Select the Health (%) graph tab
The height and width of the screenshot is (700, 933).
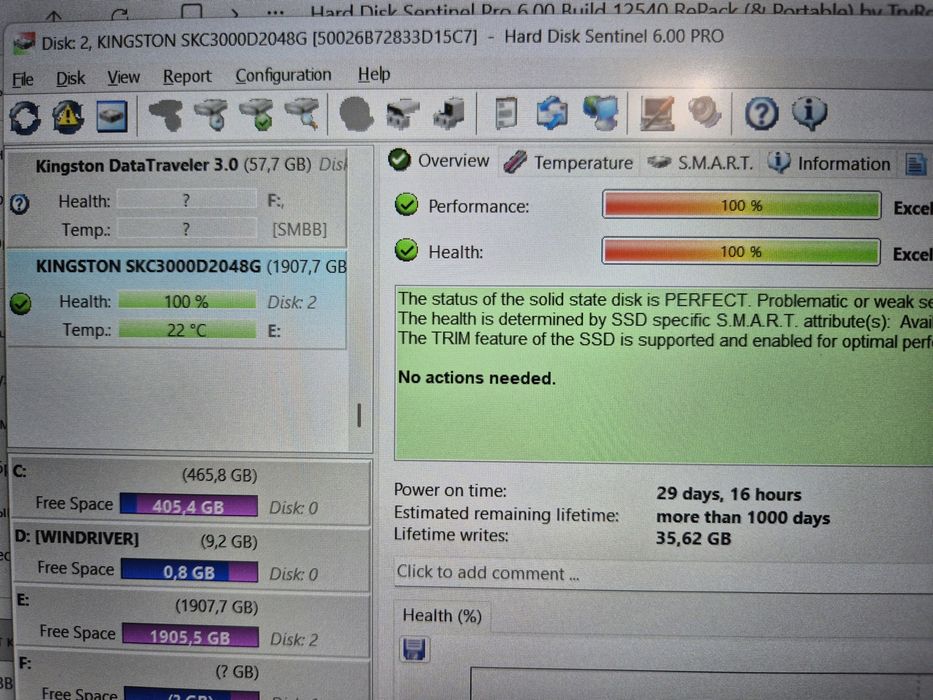(x=442, y=615)
